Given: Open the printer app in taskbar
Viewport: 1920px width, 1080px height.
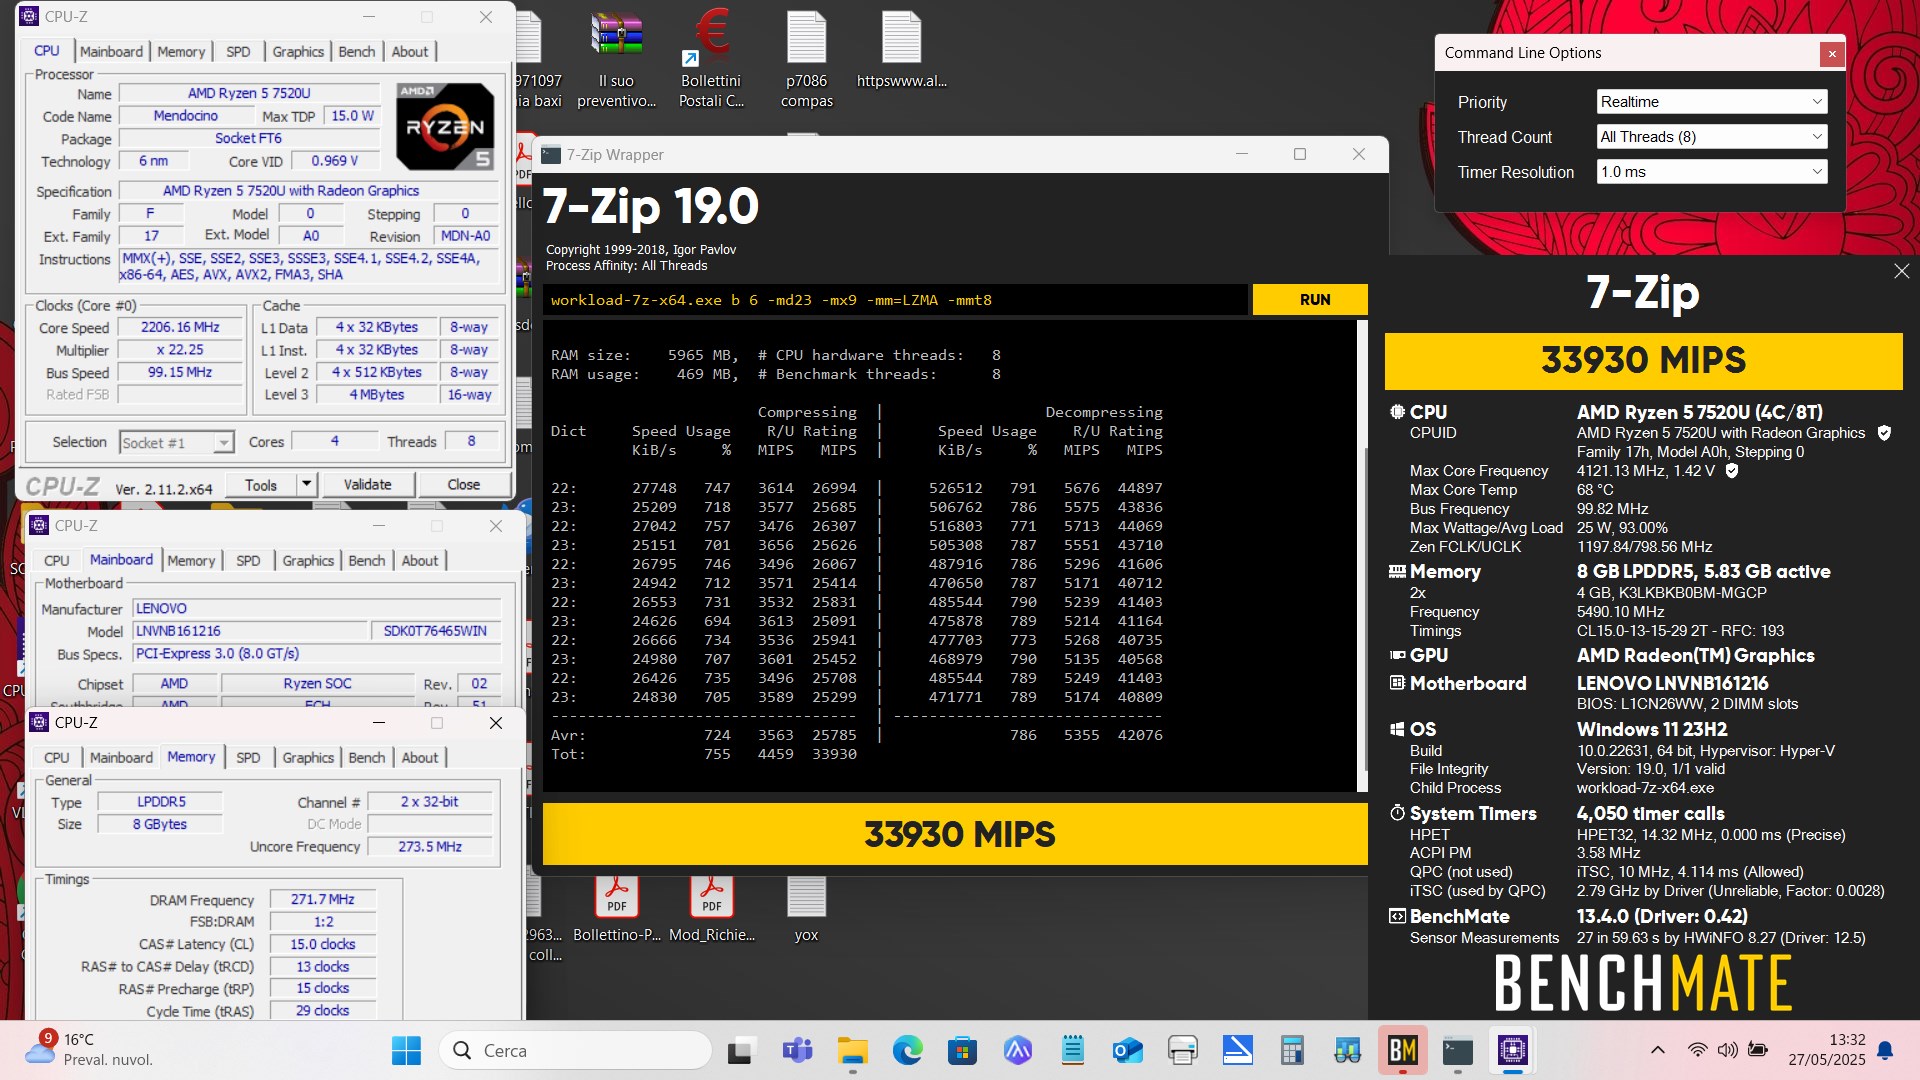Looking at the screenshot, I should click(1183, 1050).
